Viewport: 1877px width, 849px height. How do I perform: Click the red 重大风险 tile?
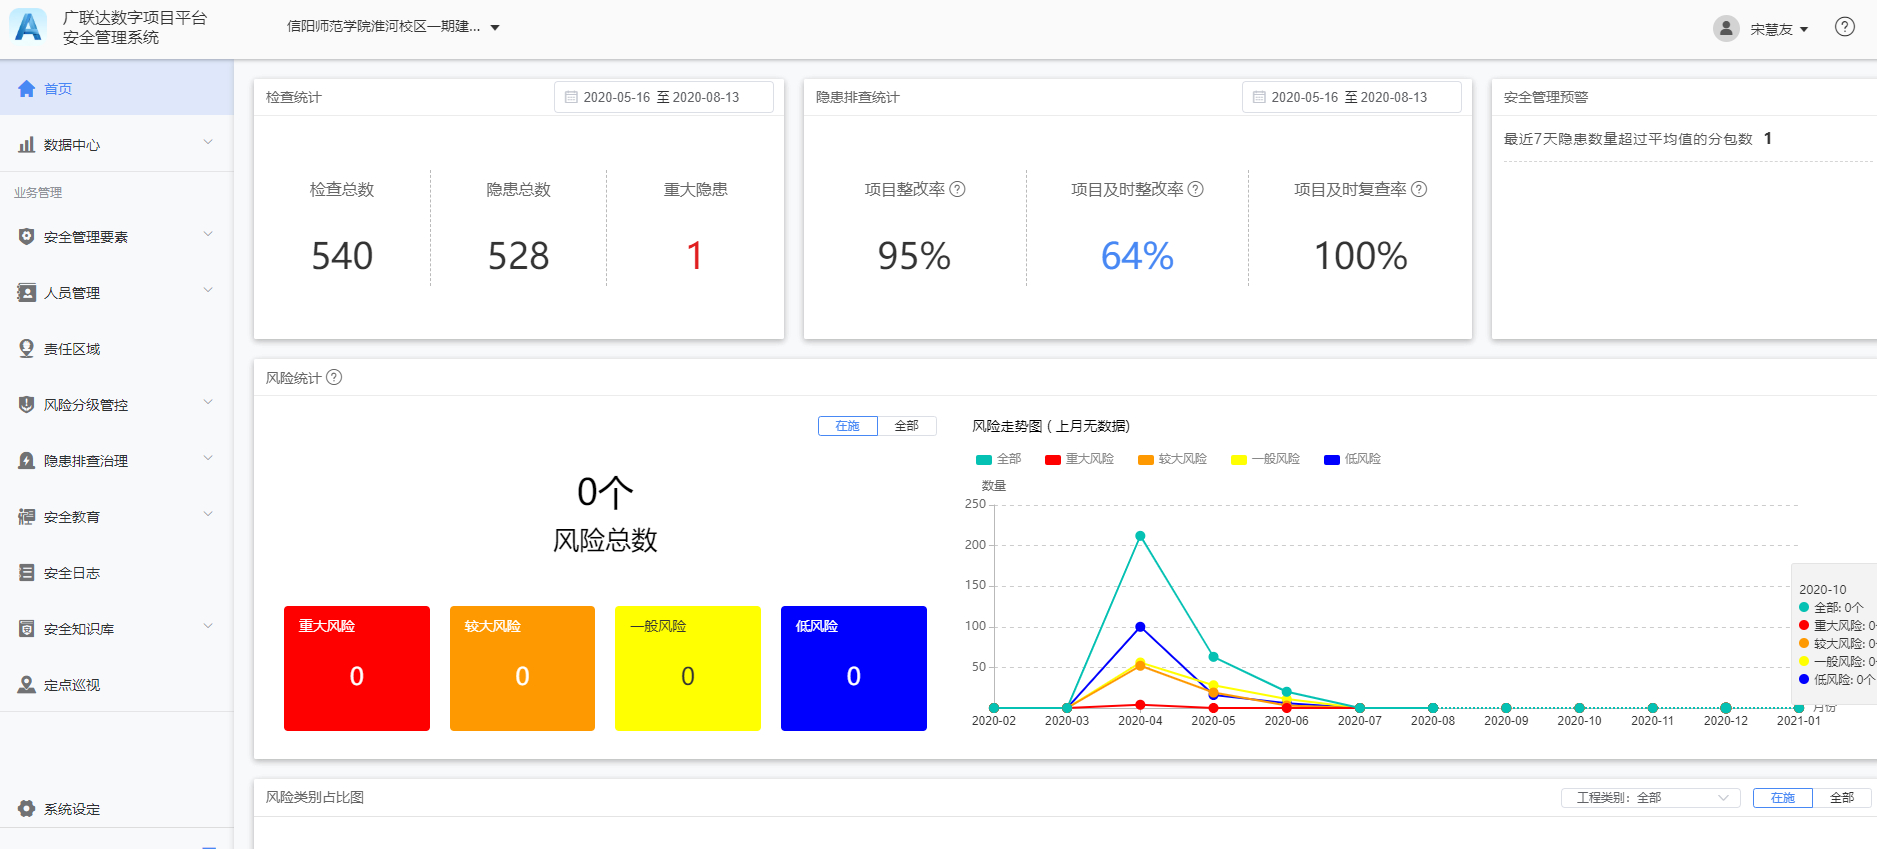coord(357,668)
